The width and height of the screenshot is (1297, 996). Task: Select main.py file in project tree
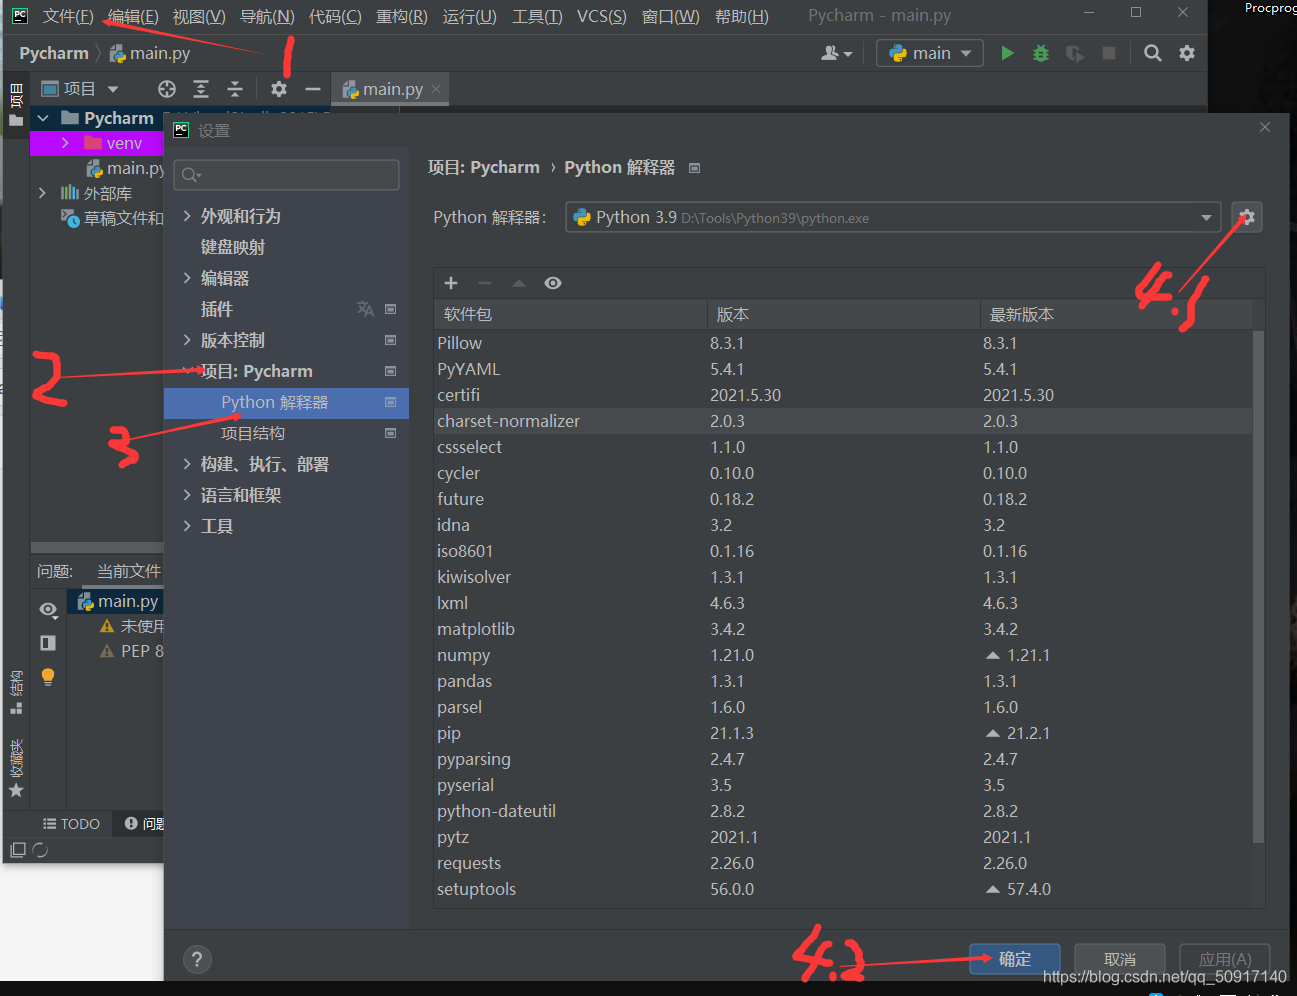[127, 168]
